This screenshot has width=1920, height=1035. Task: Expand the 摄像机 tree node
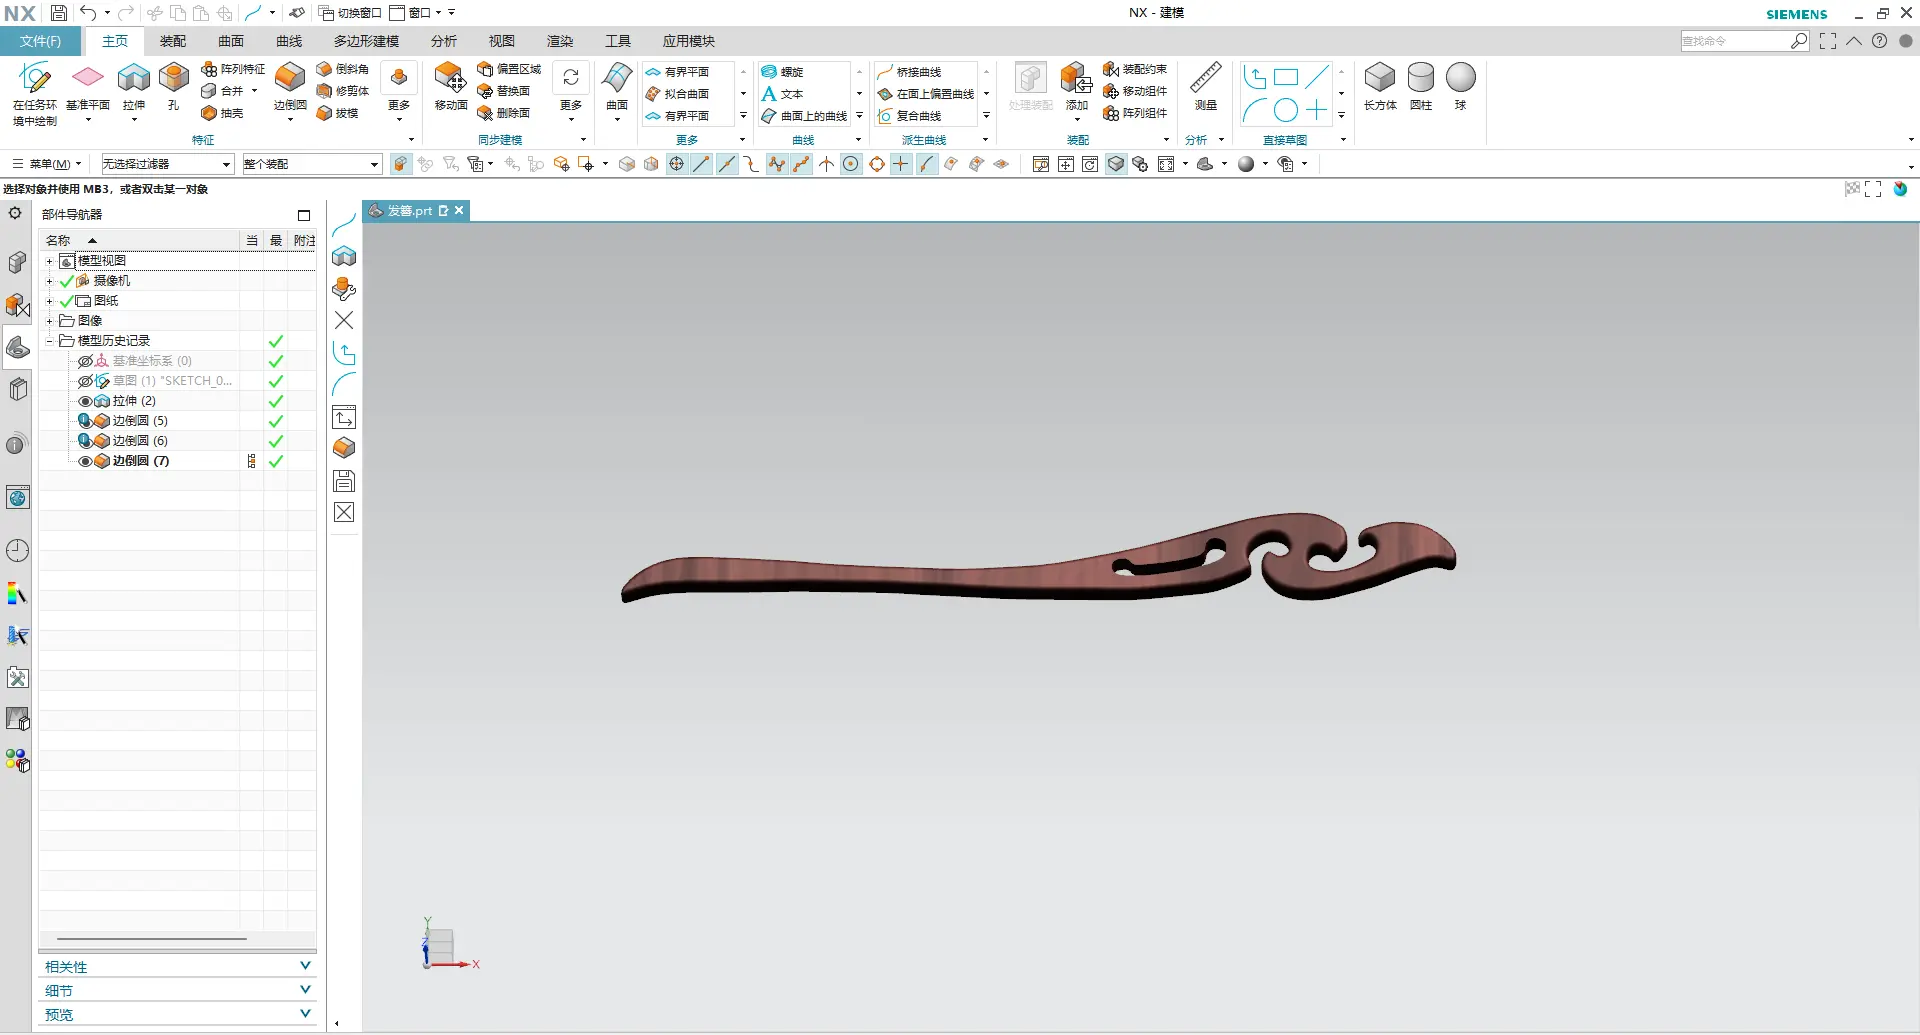click(x=49, y=281)
